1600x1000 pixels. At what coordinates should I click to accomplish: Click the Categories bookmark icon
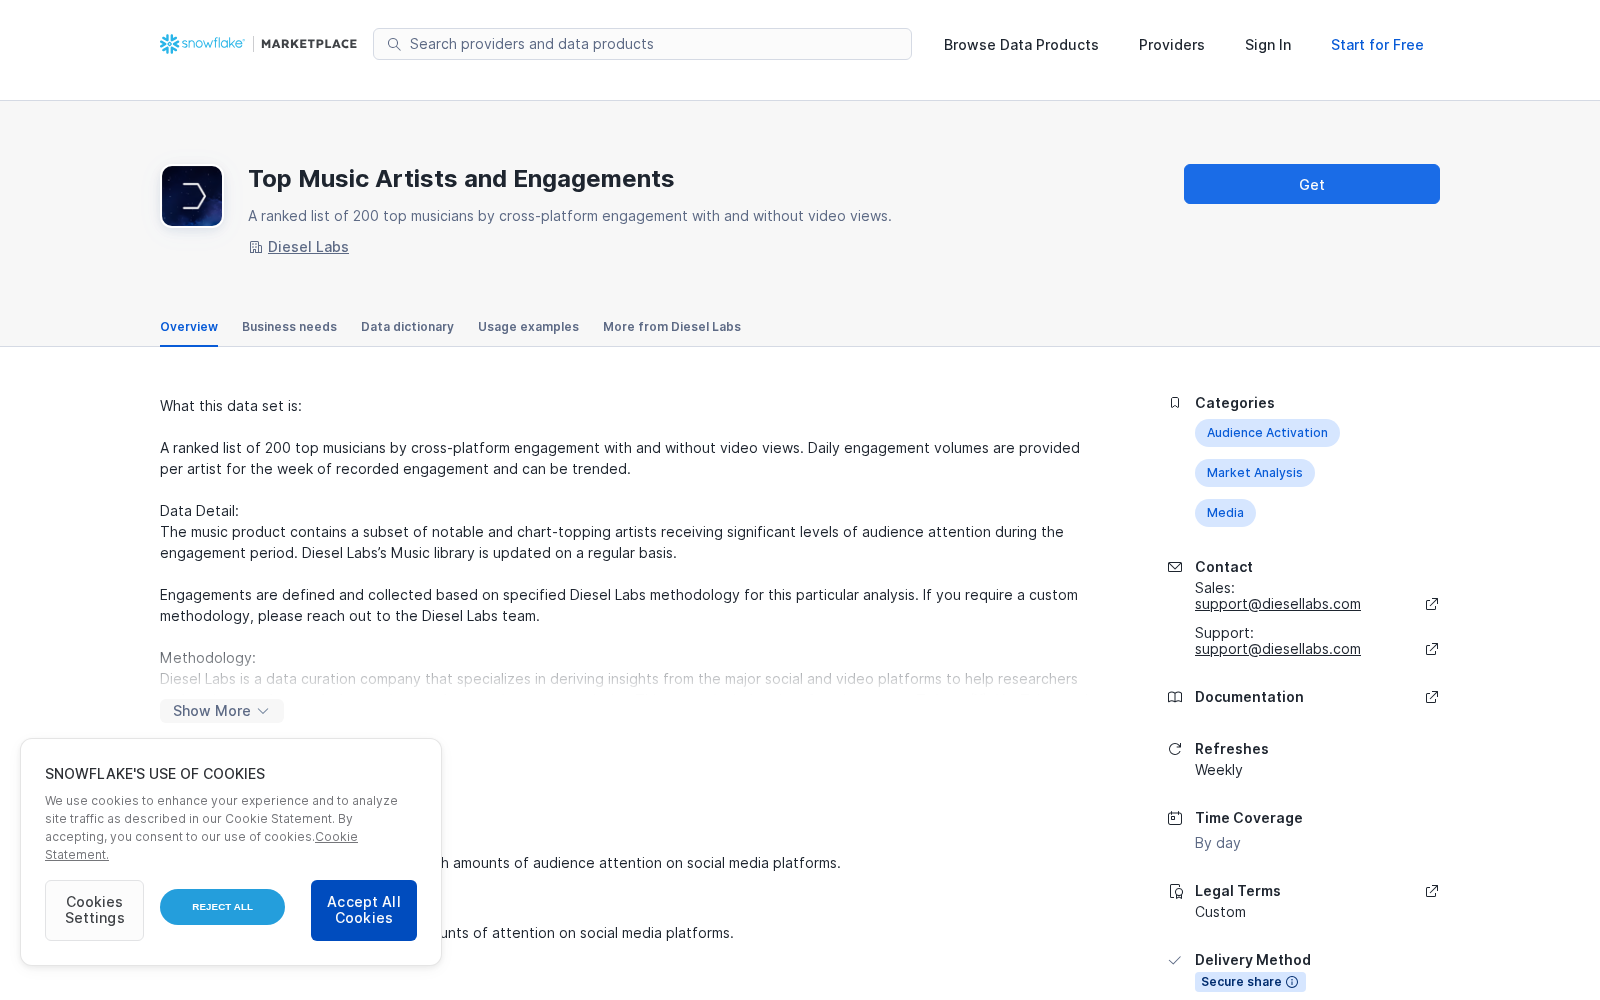tap(1175, 403)
